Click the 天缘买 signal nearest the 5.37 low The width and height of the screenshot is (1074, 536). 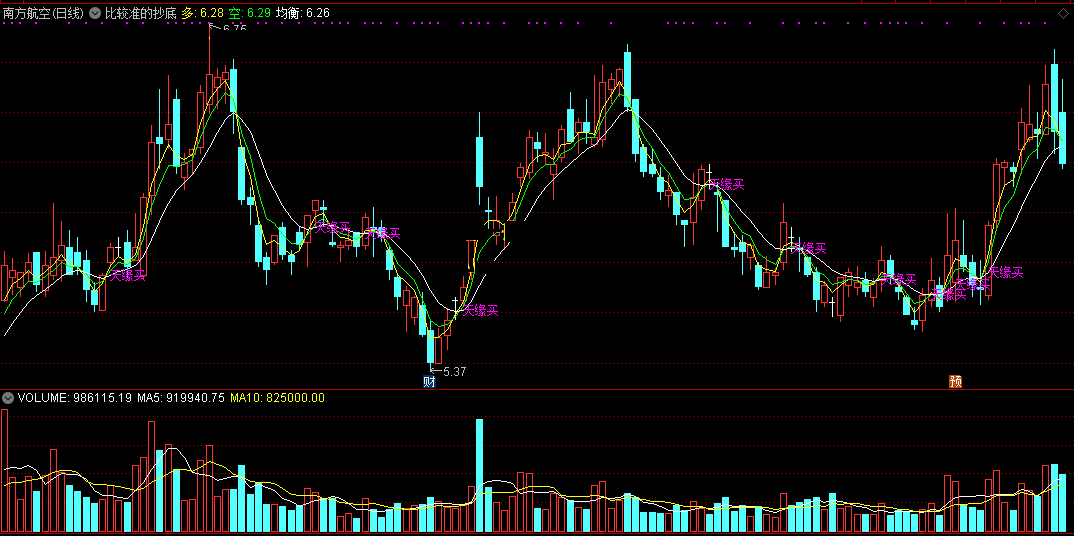tap(480, 310)
